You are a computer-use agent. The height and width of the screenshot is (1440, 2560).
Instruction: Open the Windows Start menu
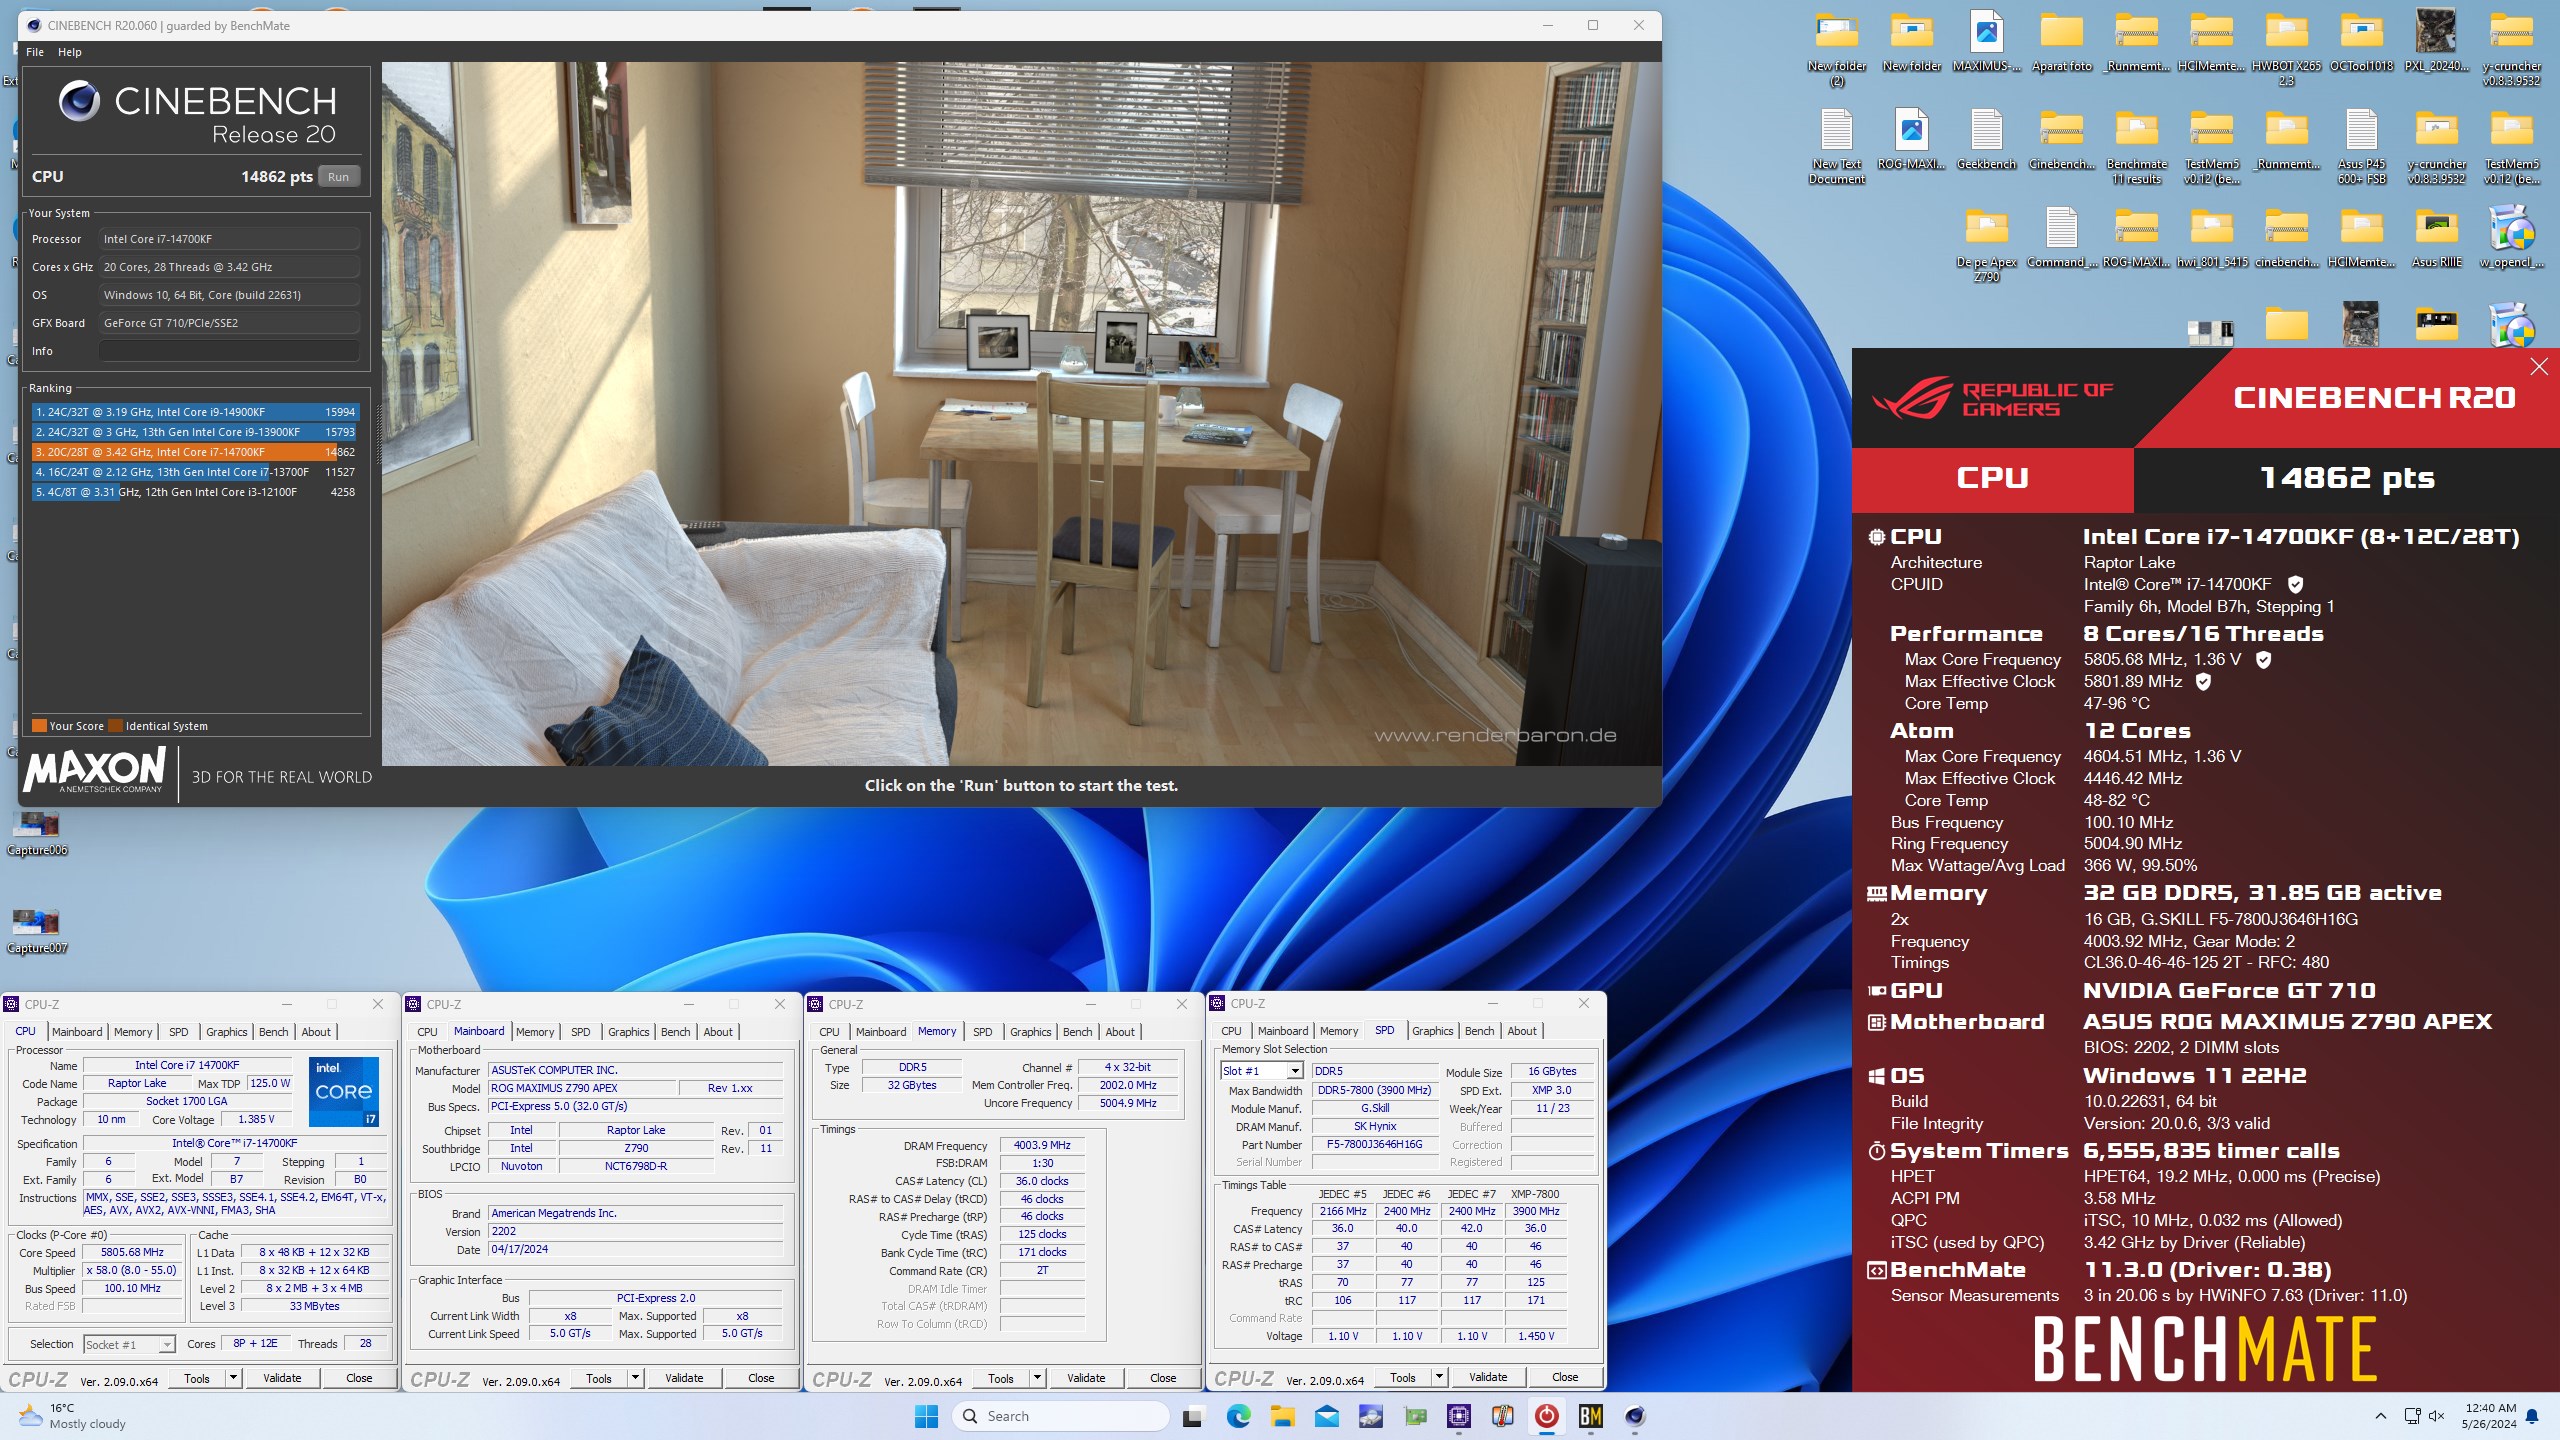tap(926, 1416)
